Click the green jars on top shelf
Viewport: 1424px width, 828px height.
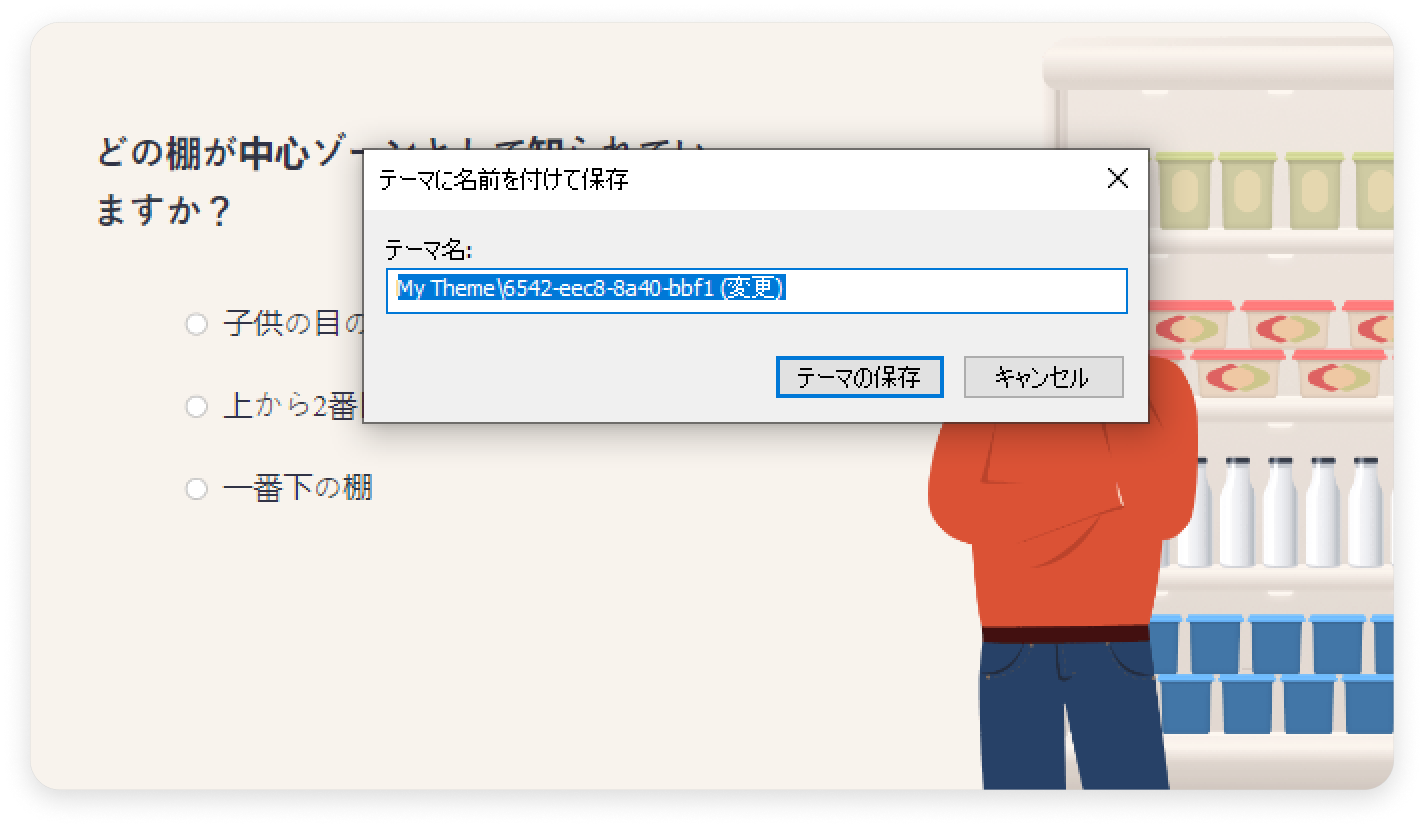click(1271, 190)
